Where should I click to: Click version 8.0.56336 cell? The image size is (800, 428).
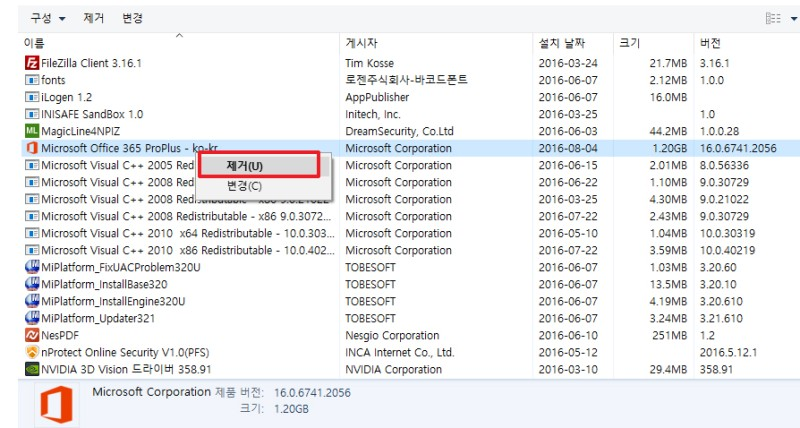pyautogui.click(x=724, y=165)
